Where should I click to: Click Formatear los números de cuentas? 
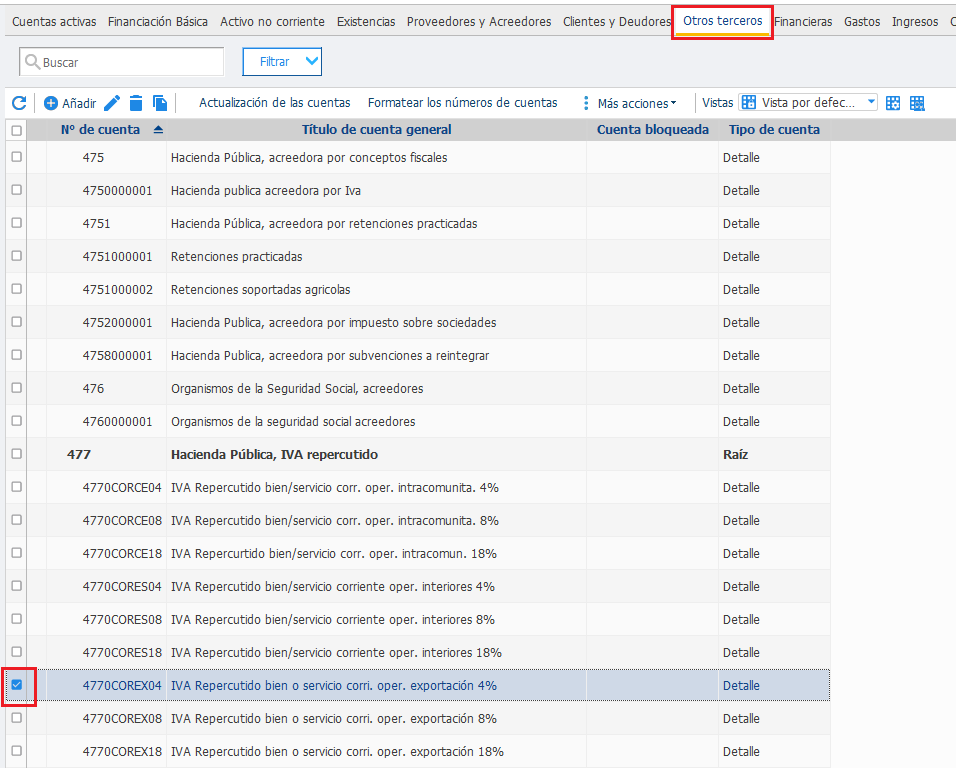tap(463, 103)
